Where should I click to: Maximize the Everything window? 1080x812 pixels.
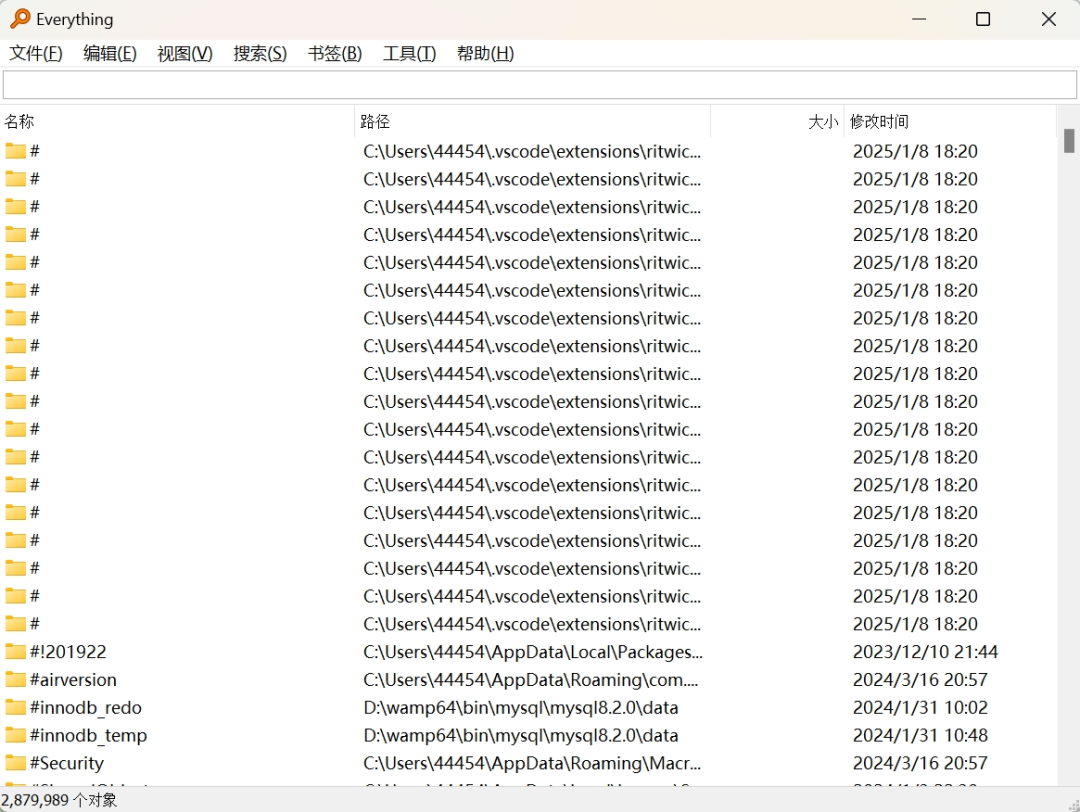click(x=983, y=19)
